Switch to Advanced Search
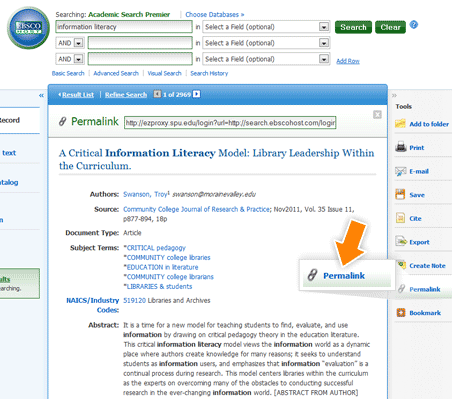 116,73
